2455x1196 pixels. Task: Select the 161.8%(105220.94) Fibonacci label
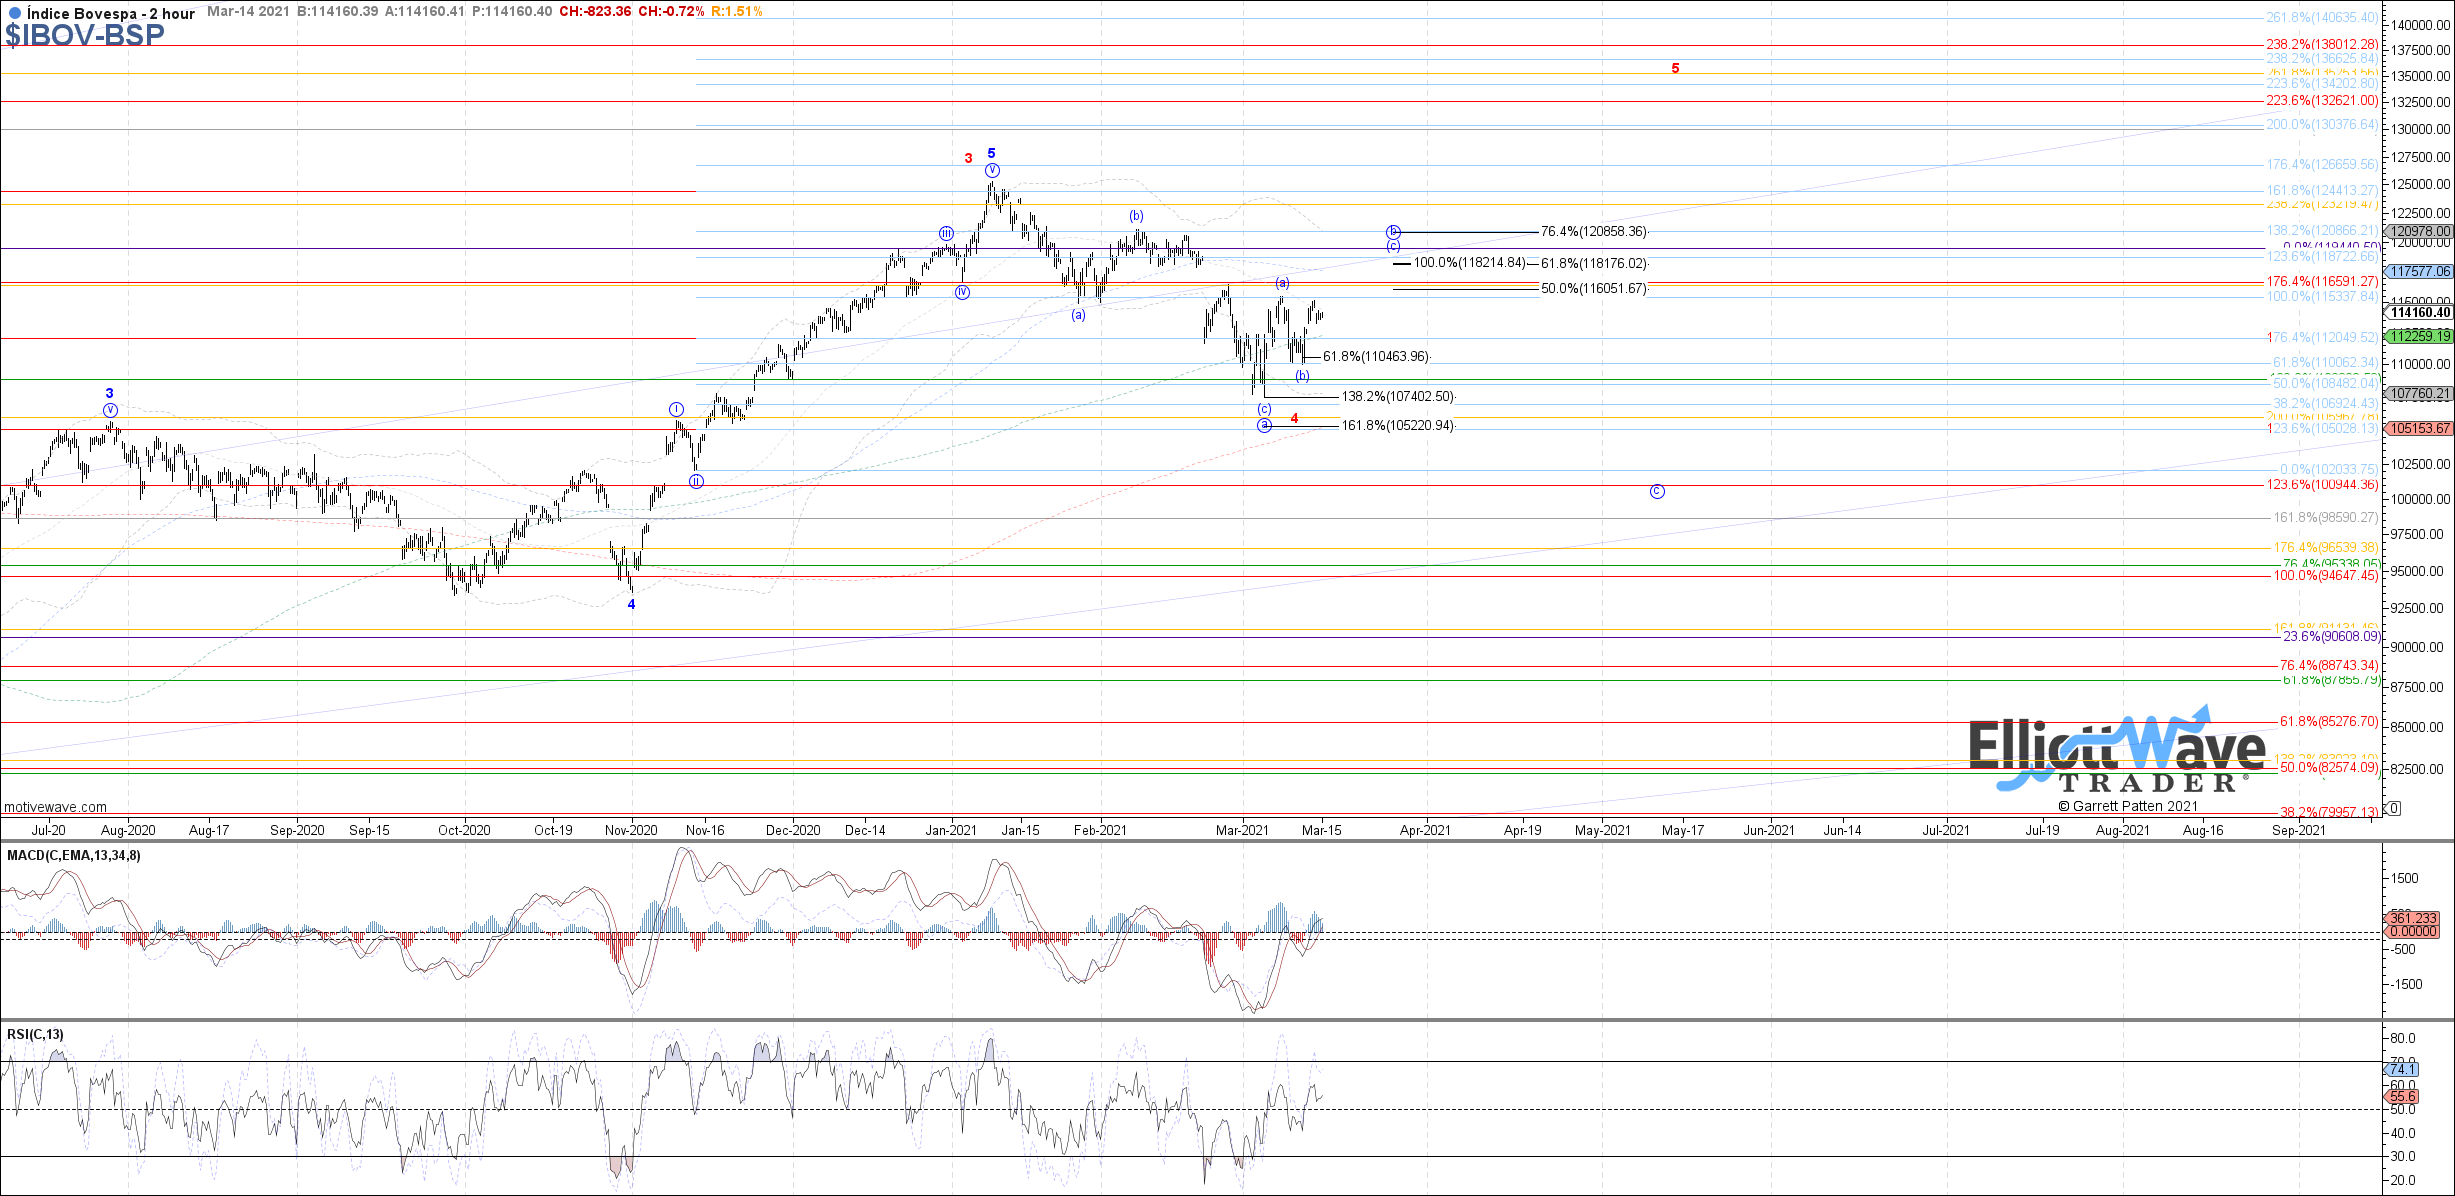pos(1397,426)
